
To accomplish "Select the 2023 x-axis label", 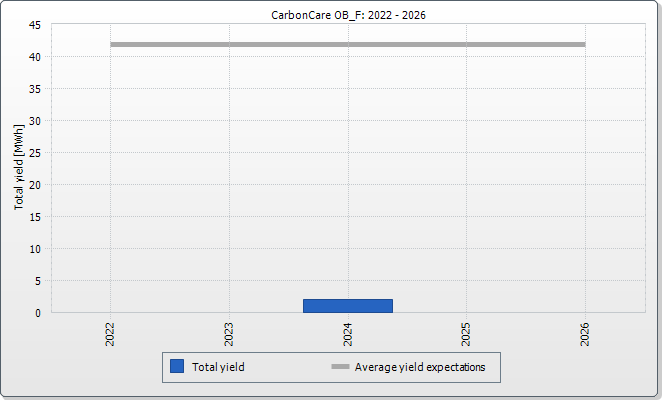I will point(229,334).
